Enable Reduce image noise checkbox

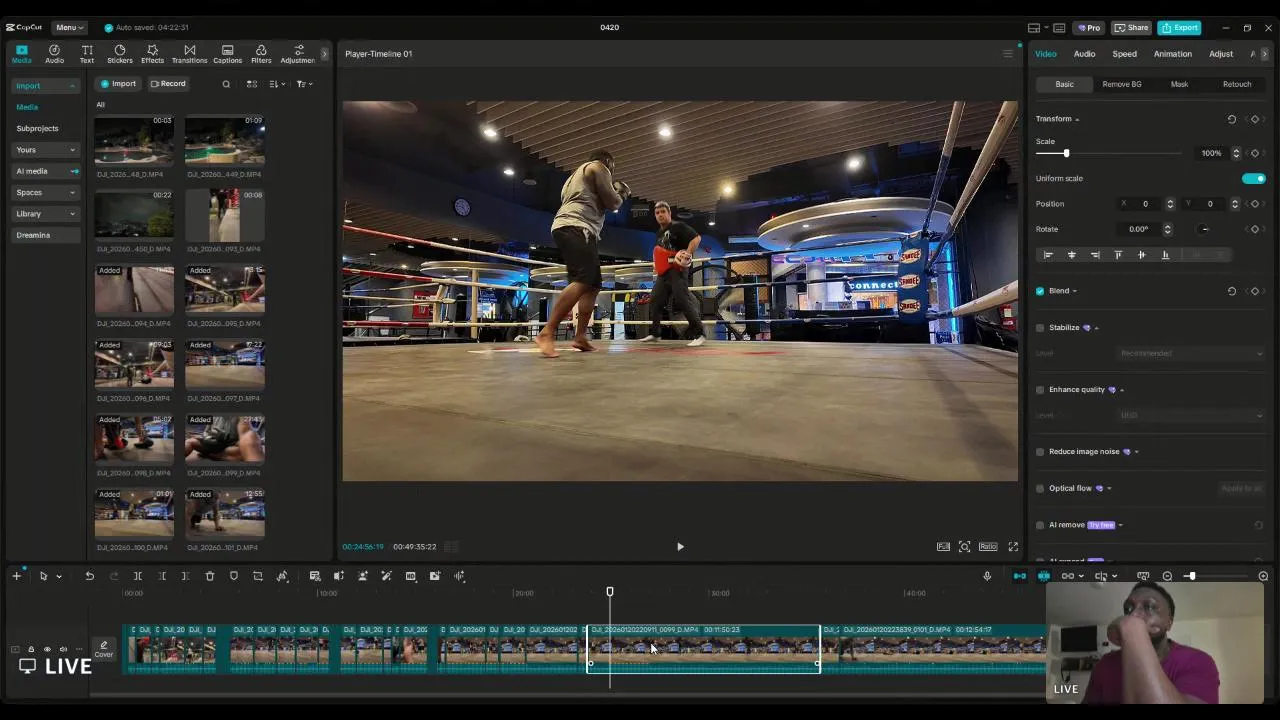(x=1040, y=452)
